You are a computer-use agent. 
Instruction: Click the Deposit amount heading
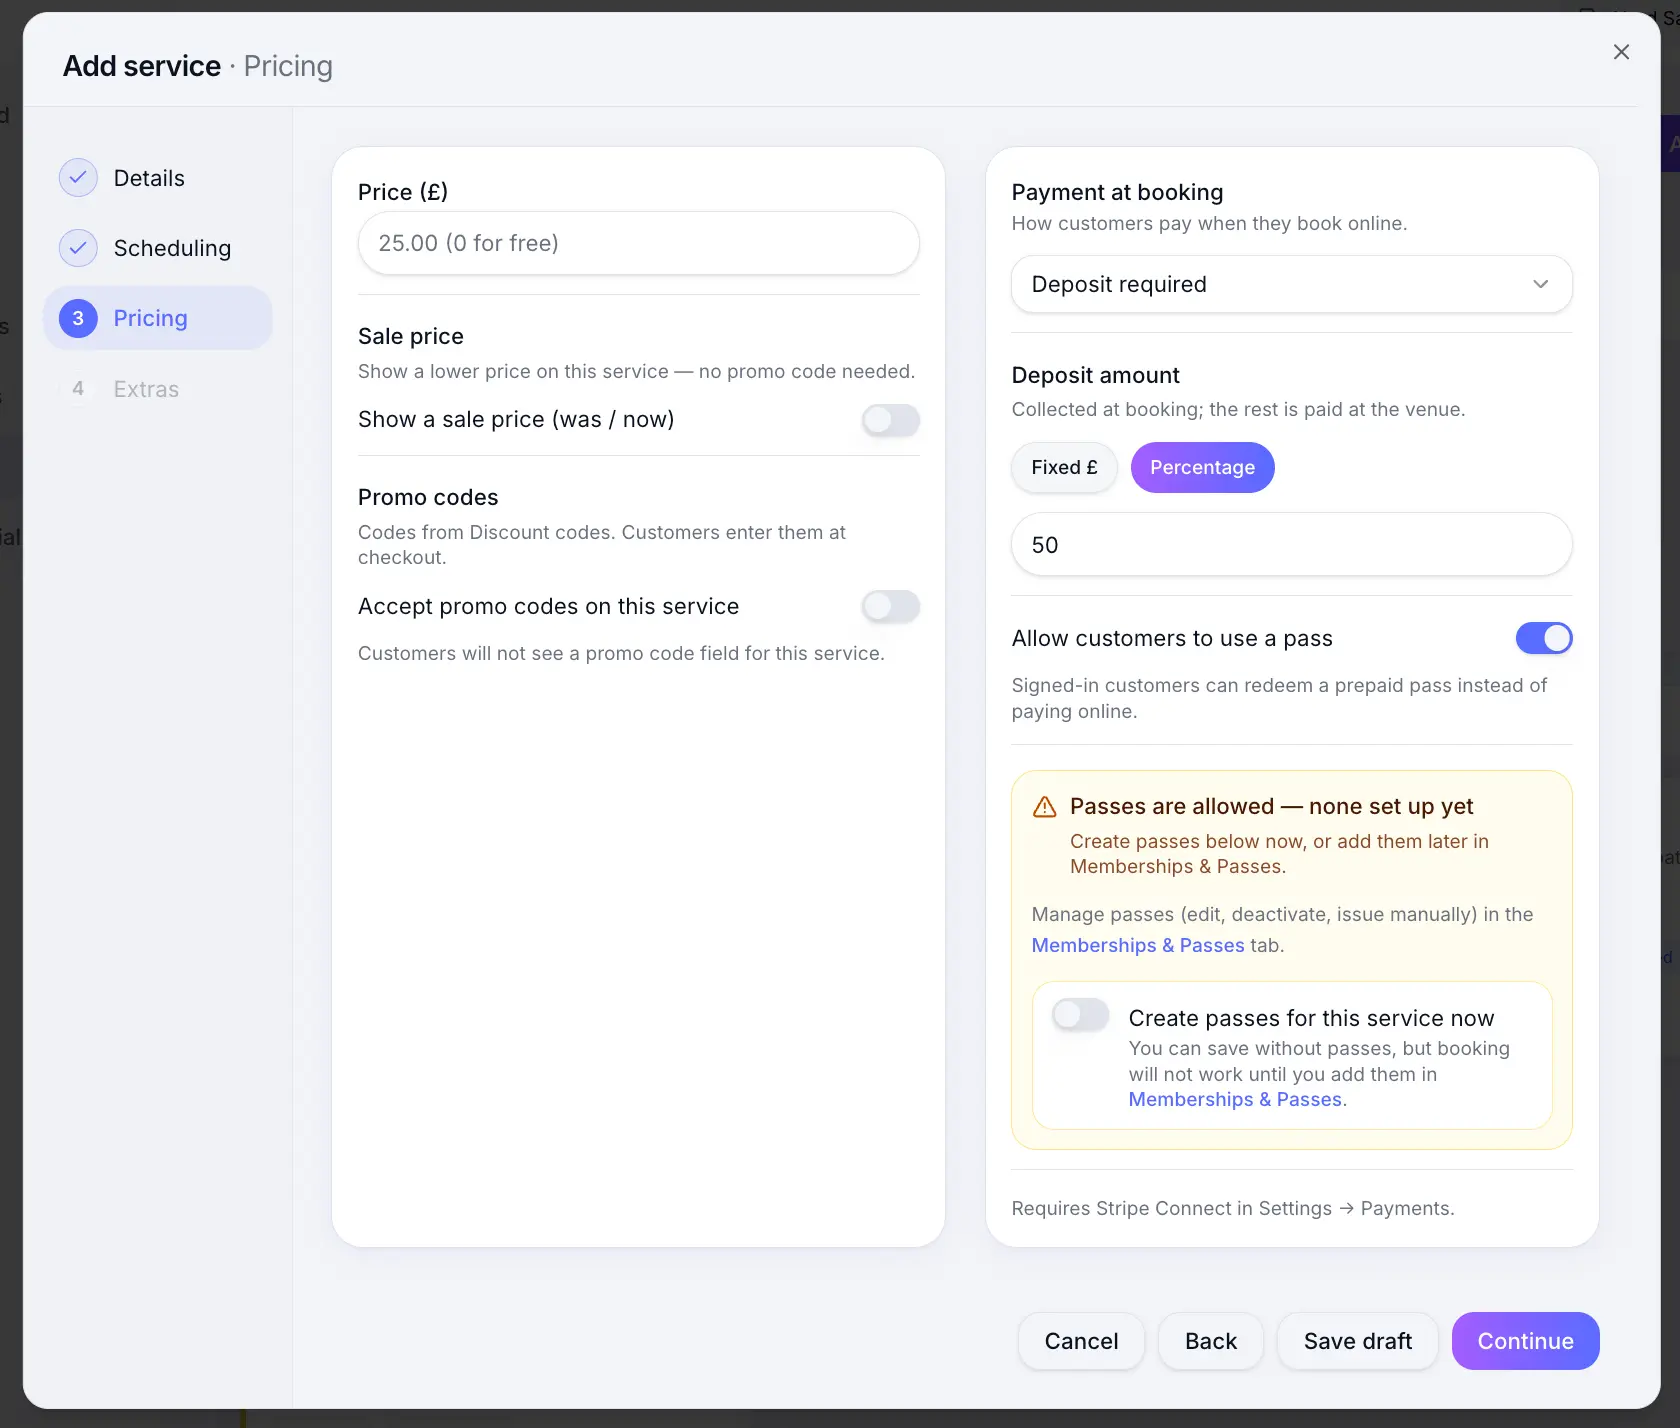point(1095,375)
